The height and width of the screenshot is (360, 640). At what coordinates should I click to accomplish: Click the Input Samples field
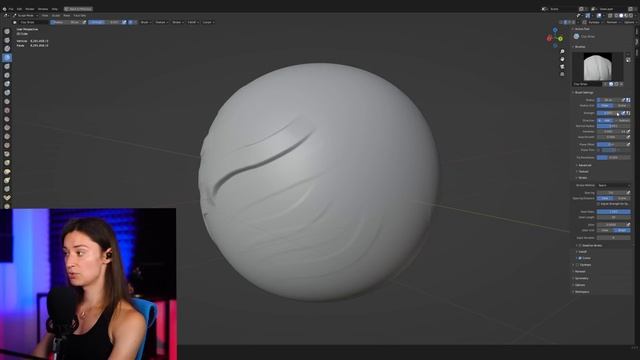pos(613,238)
